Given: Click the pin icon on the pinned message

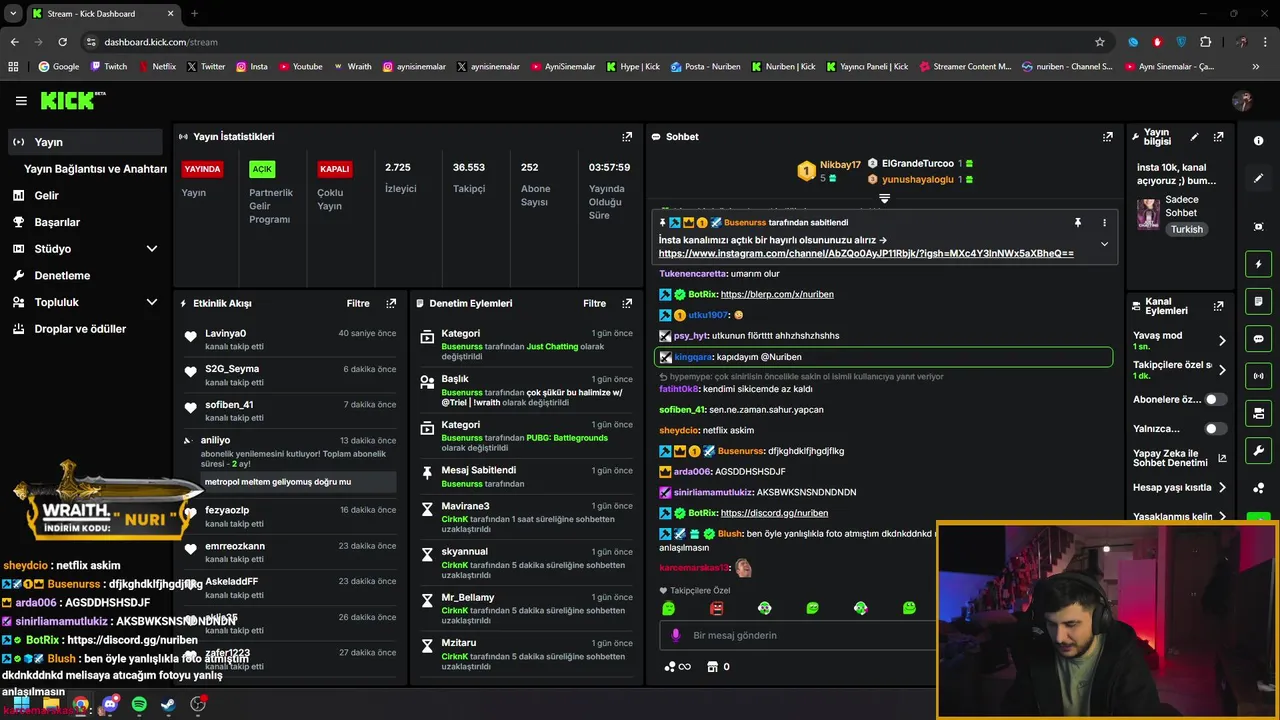Looking at the screenshot, I should (x=1078, y=223).
